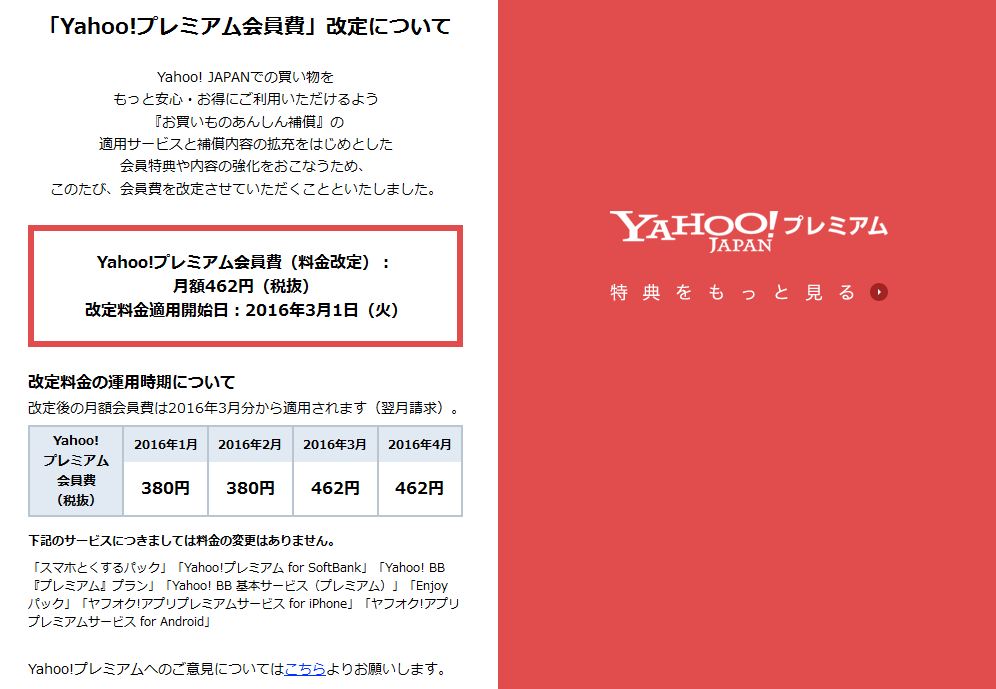The width and height of the screenshot is (996, 689).
Task: Click the Yahoo! JAPANでの買い物を line
Action: click(x=245, y=77)
